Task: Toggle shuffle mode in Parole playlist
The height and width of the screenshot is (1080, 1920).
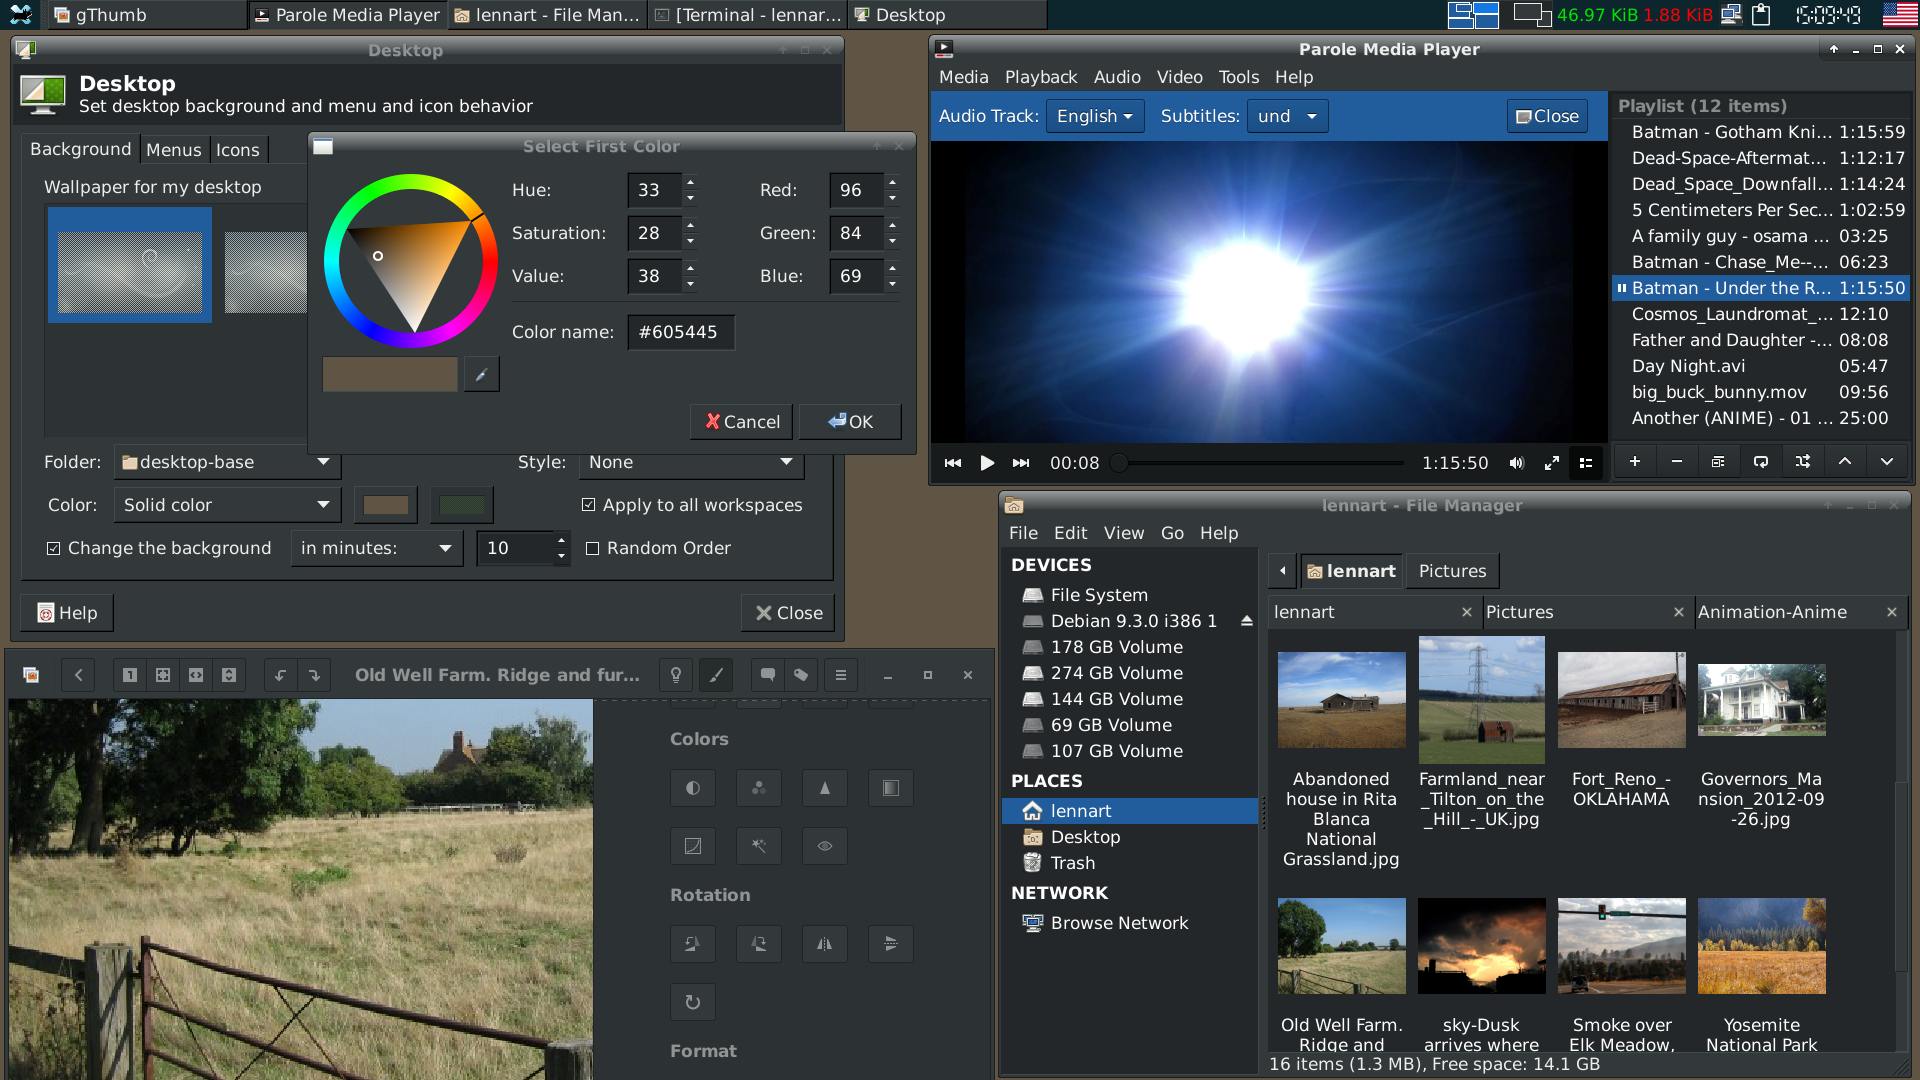Action: click(1802, 462)
